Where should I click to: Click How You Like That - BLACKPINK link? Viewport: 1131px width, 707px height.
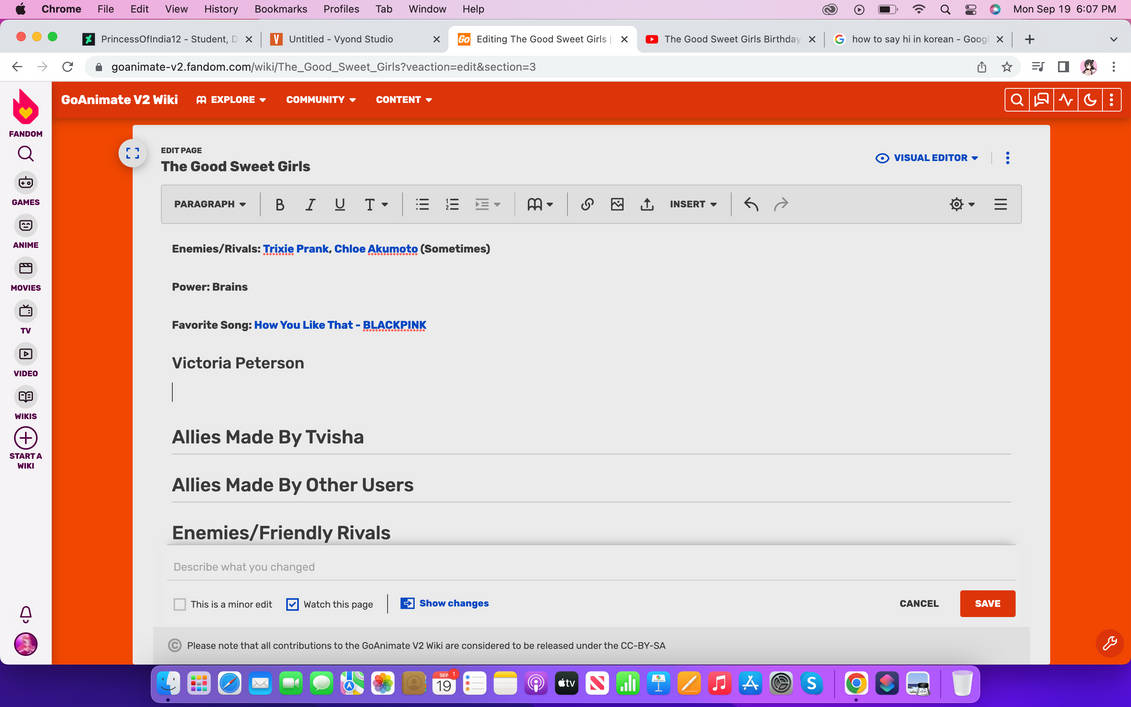[340, 325]
